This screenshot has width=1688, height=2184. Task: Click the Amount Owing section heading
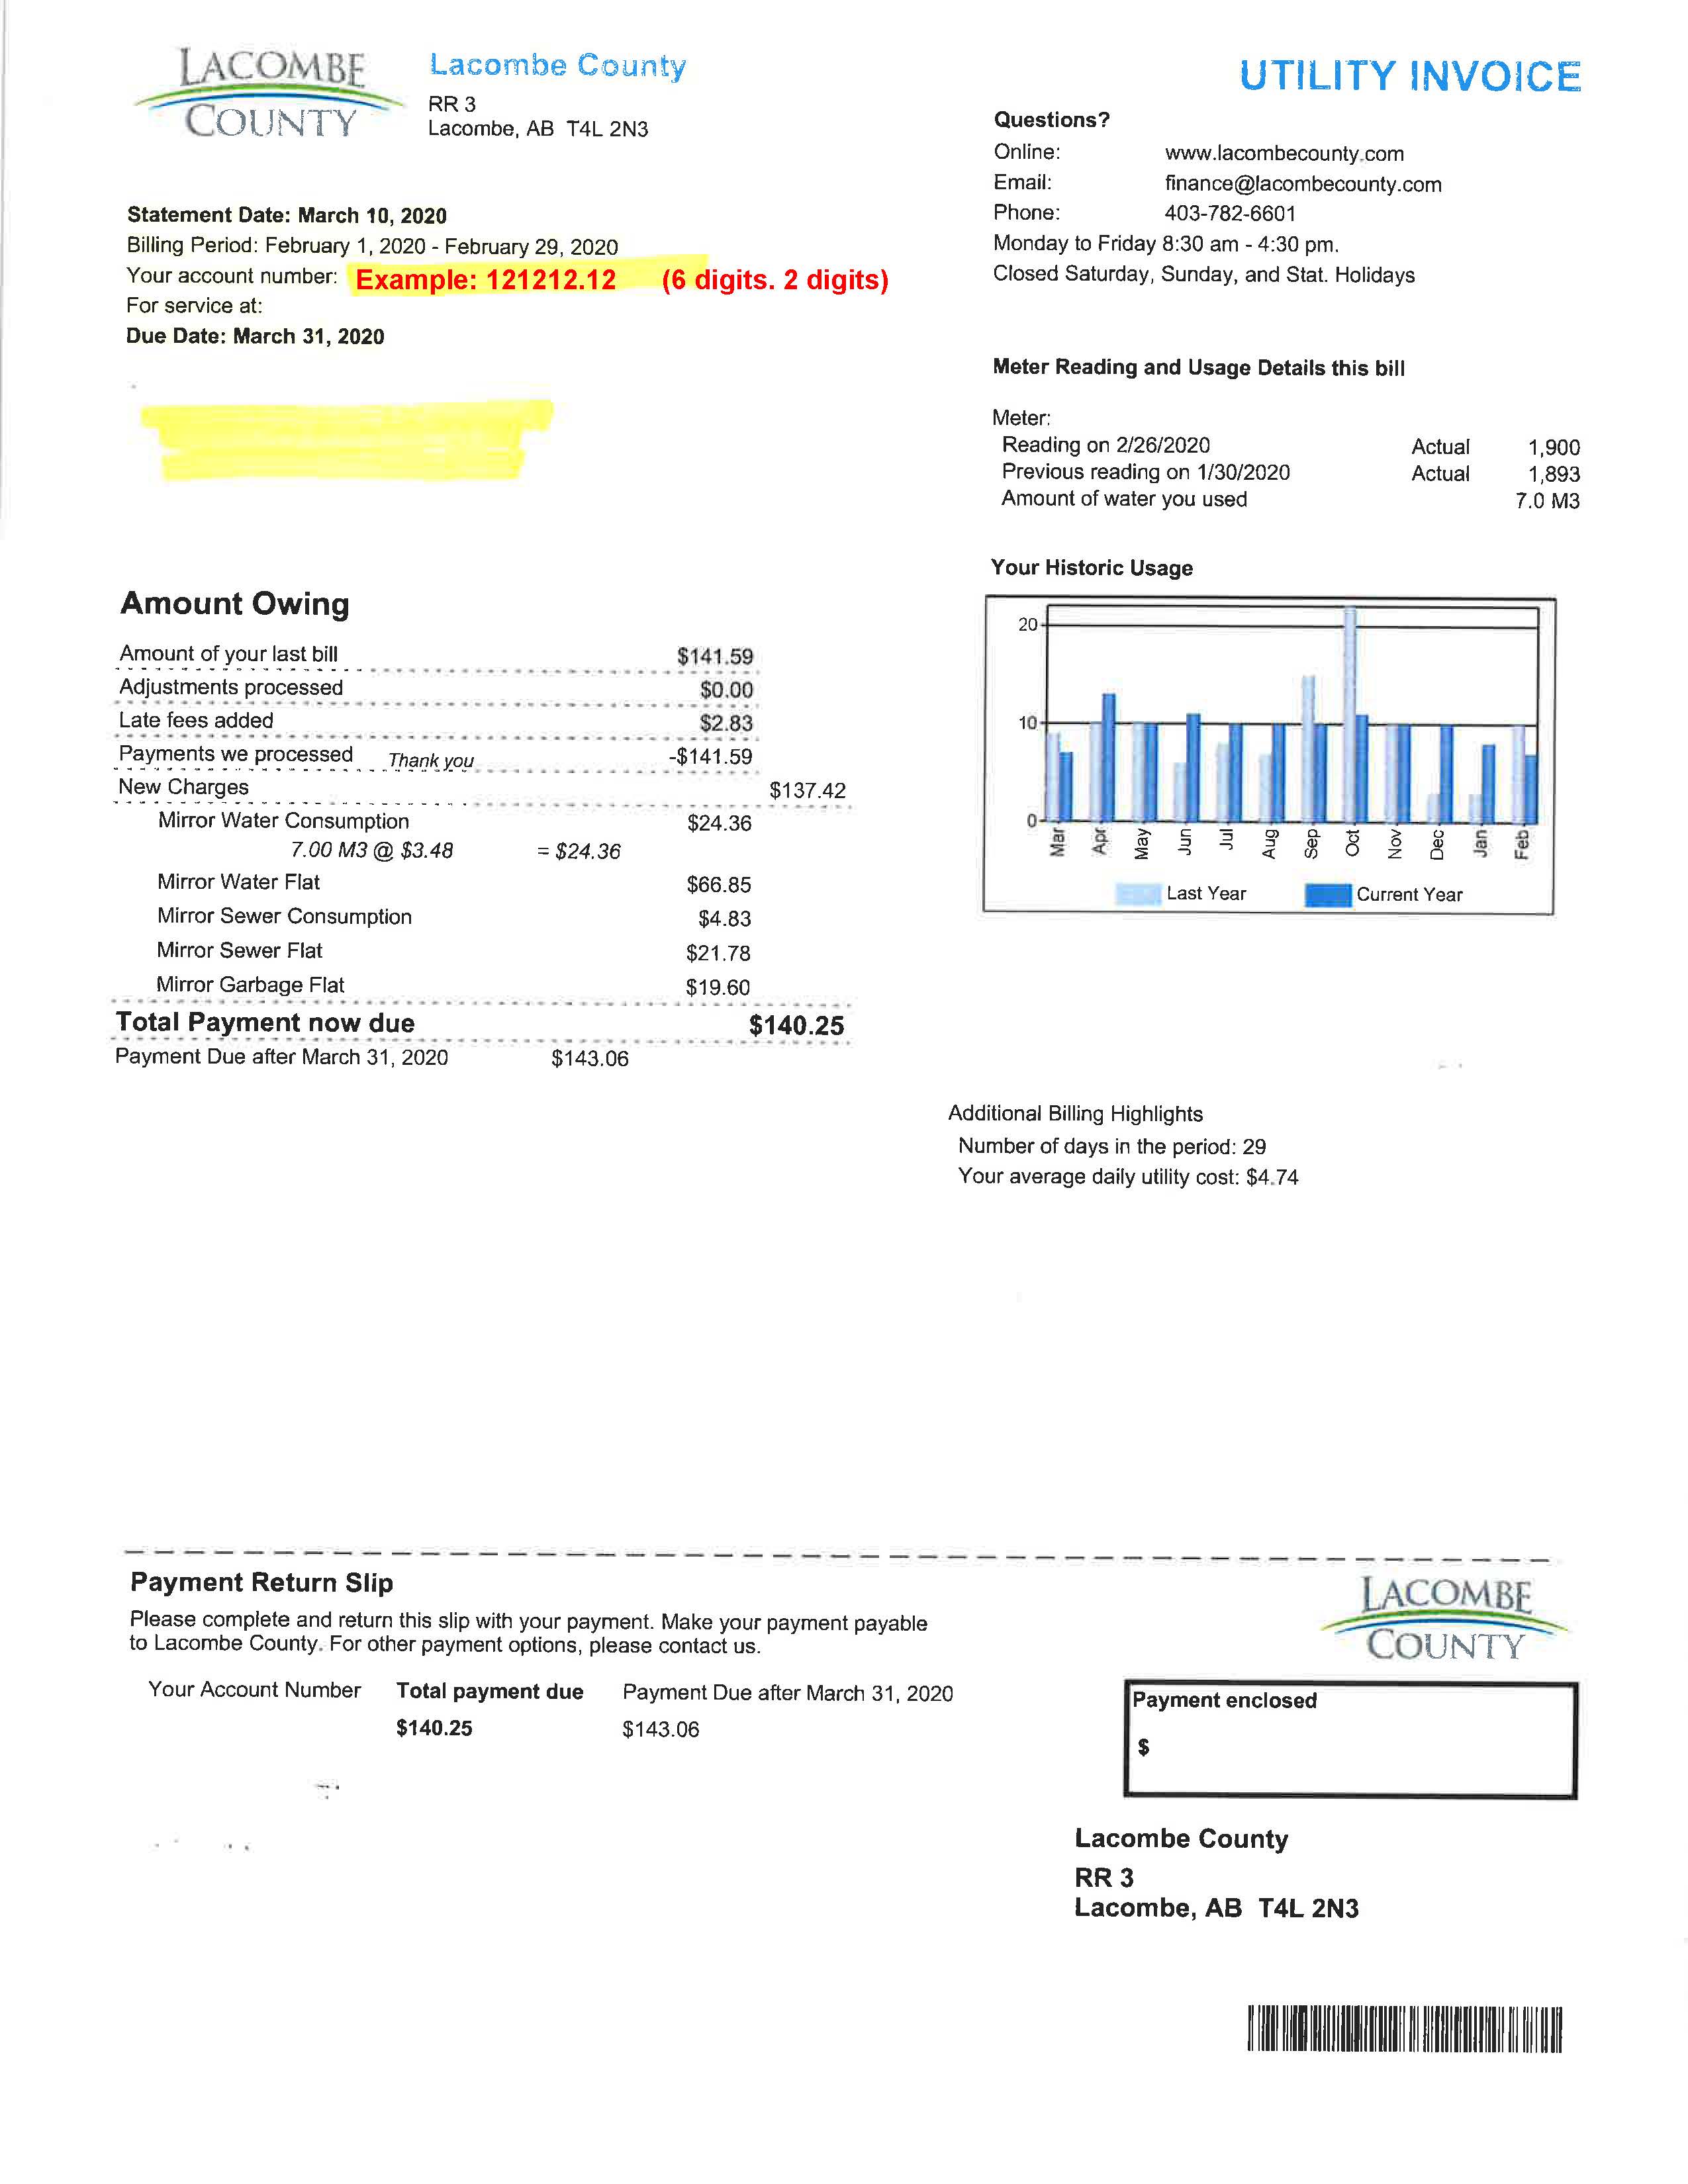pyautogui.click(x=235, y=604)
